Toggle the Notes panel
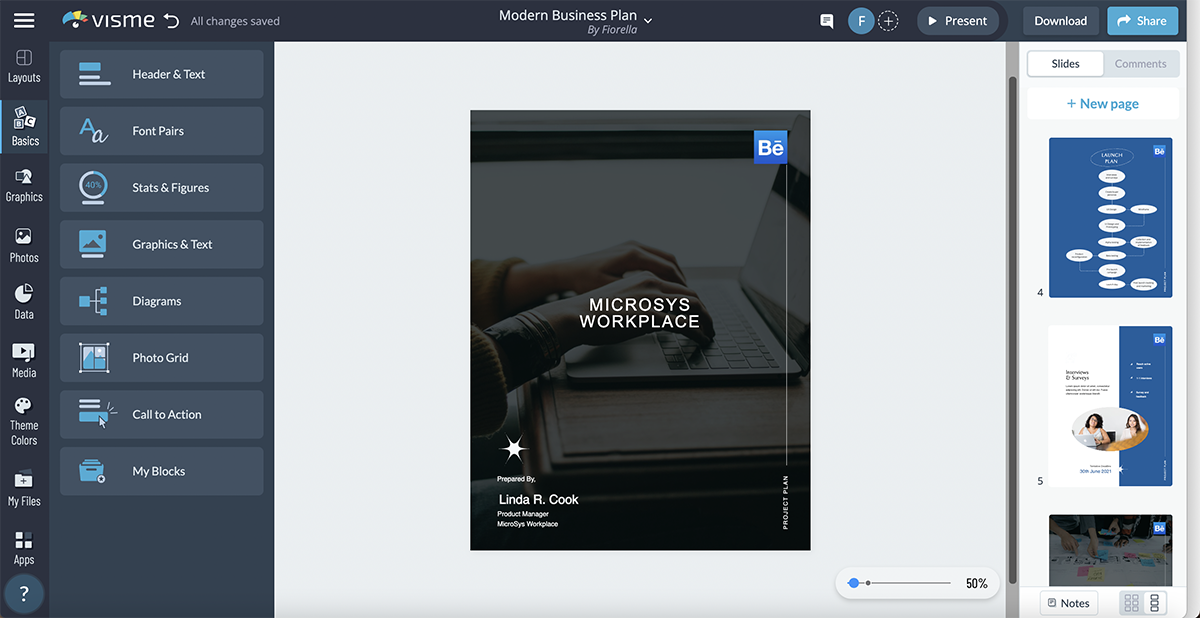Viewport: 1200px width, 618px height. point(1068,602)
